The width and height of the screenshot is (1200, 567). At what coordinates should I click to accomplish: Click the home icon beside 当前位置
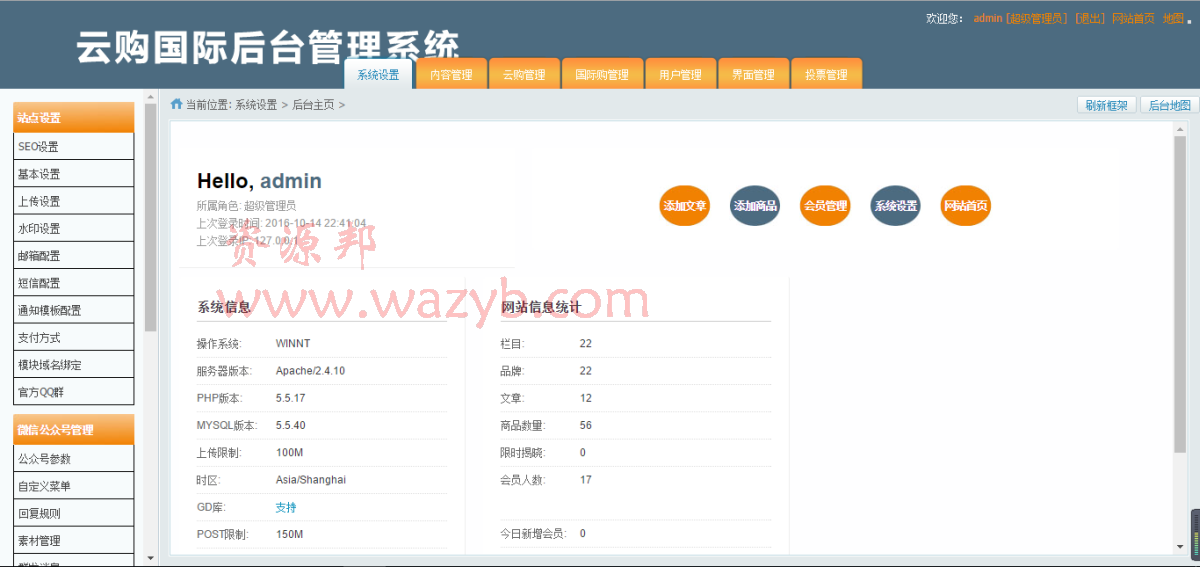coord(177,104)
